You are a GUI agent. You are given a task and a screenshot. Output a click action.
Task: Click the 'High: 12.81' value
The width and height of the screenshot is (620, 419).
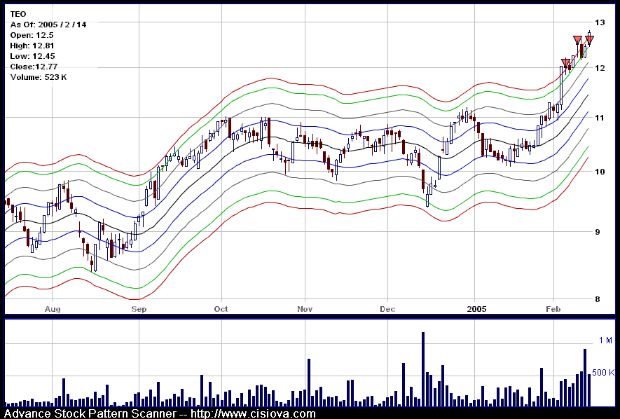click(32, 46)
